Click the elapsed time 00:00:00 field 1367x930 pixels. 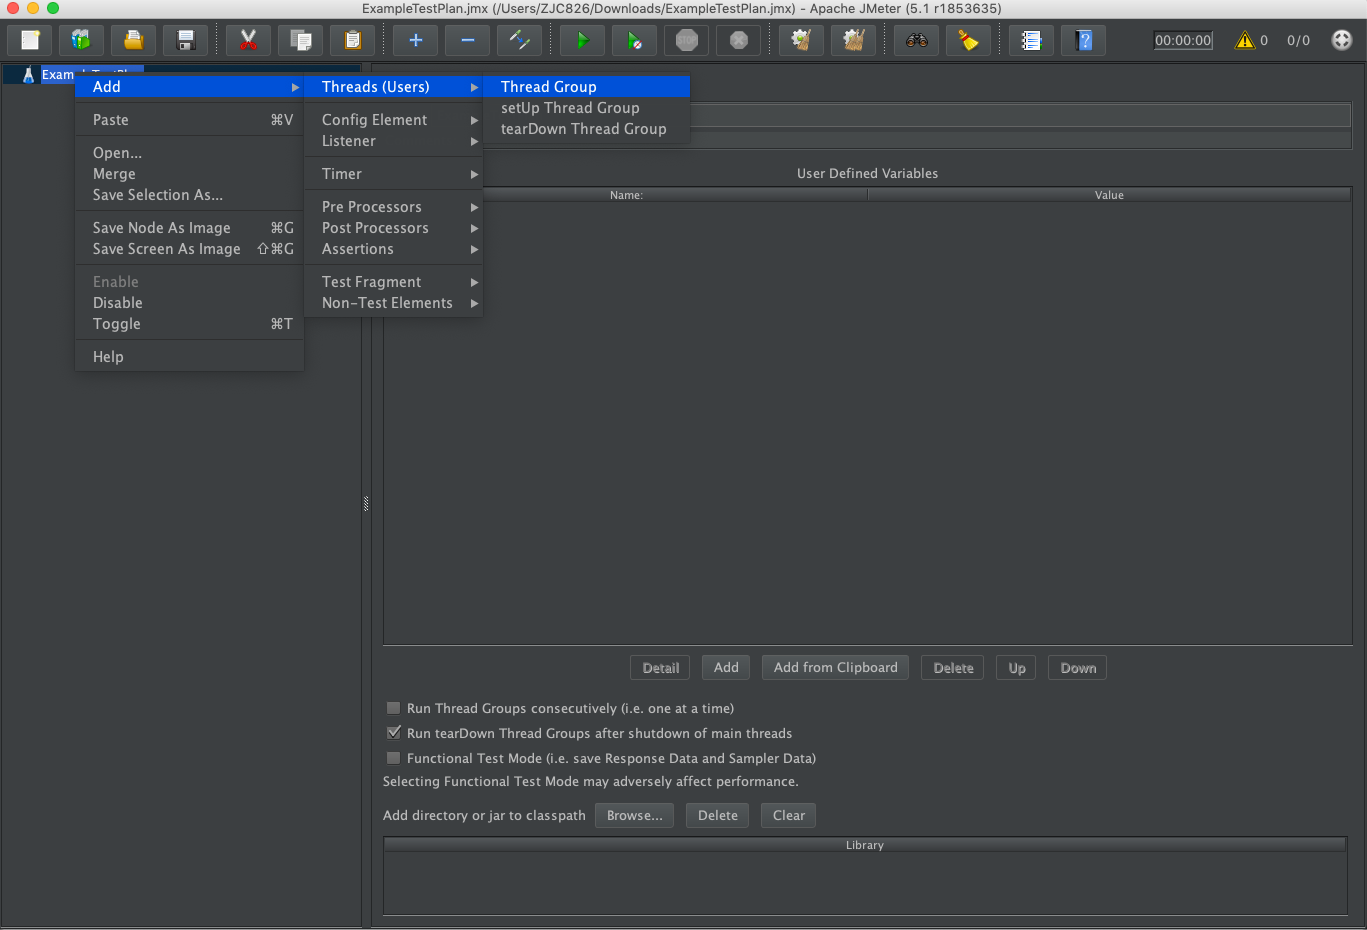(1183, 40)
